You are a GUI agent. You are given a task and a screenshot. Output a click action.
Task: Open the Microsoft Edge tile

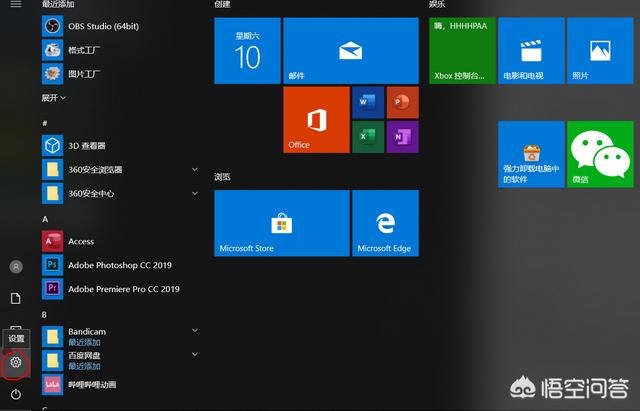pos(385,223)
